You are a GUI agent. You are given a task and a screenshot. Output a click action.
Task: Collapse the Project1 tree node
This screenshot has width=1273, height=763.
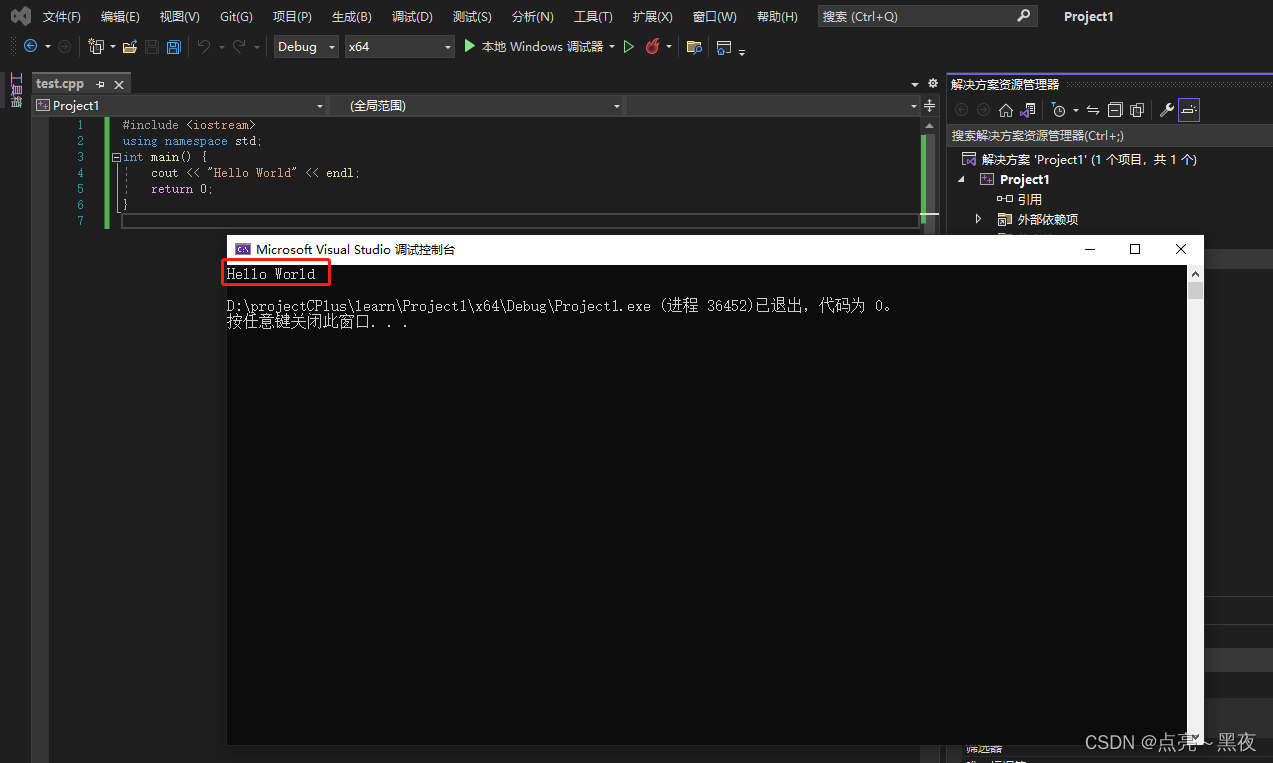point(962,179)
